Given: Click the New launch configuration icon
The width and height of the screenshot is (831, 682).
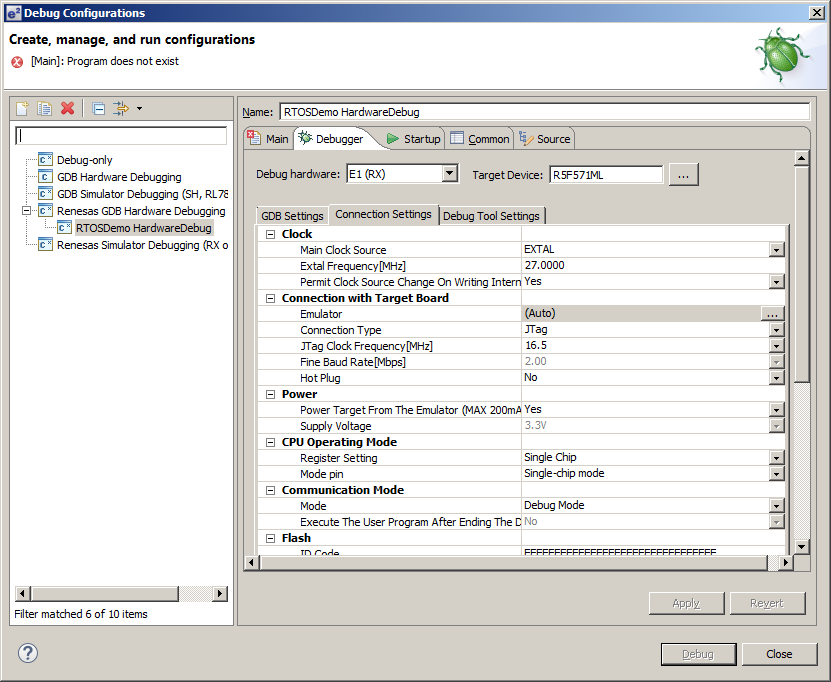Looking at the screenshot, I should click(x=22, y=108).
